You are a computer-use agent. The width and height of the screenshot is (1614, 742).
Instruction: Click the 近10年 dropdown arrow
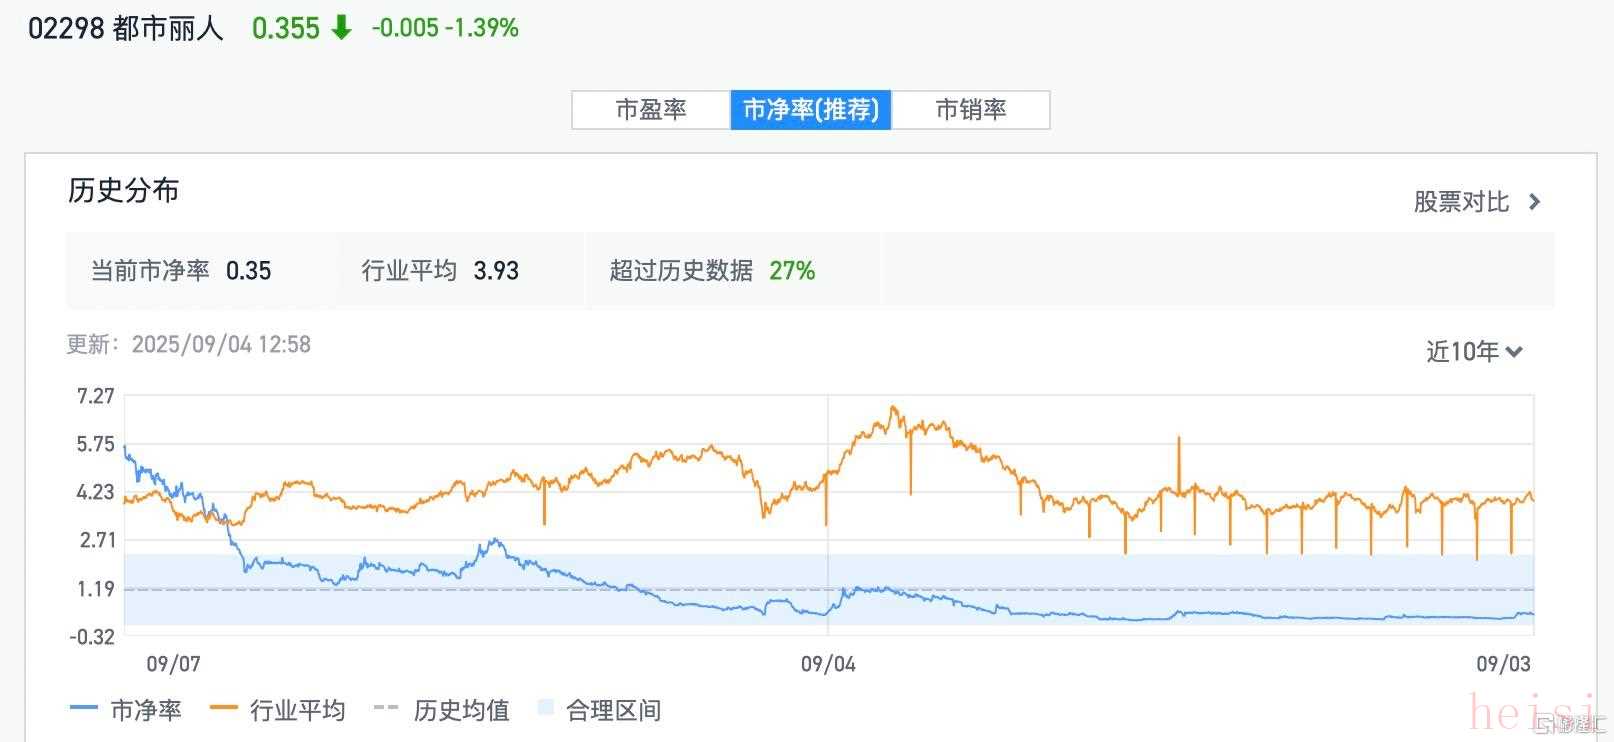click(x=1514, y=352)
